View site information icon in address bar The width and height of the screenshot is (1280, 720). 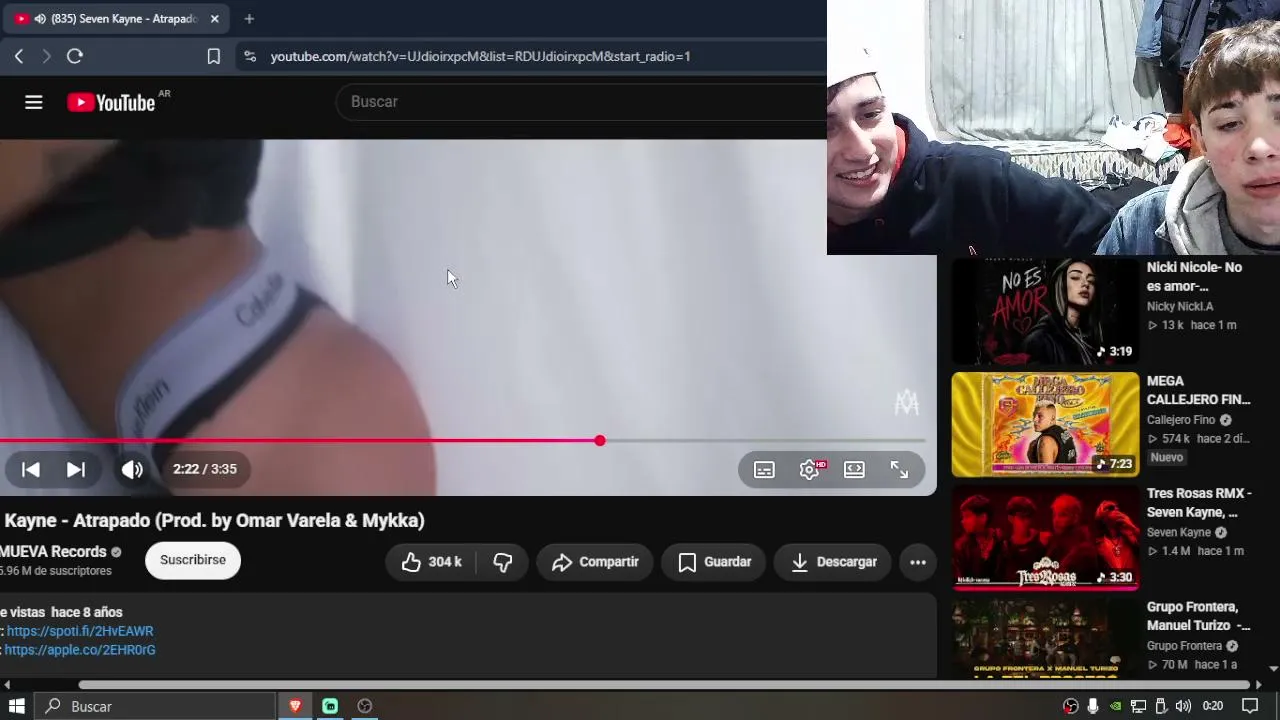(249, 57)
